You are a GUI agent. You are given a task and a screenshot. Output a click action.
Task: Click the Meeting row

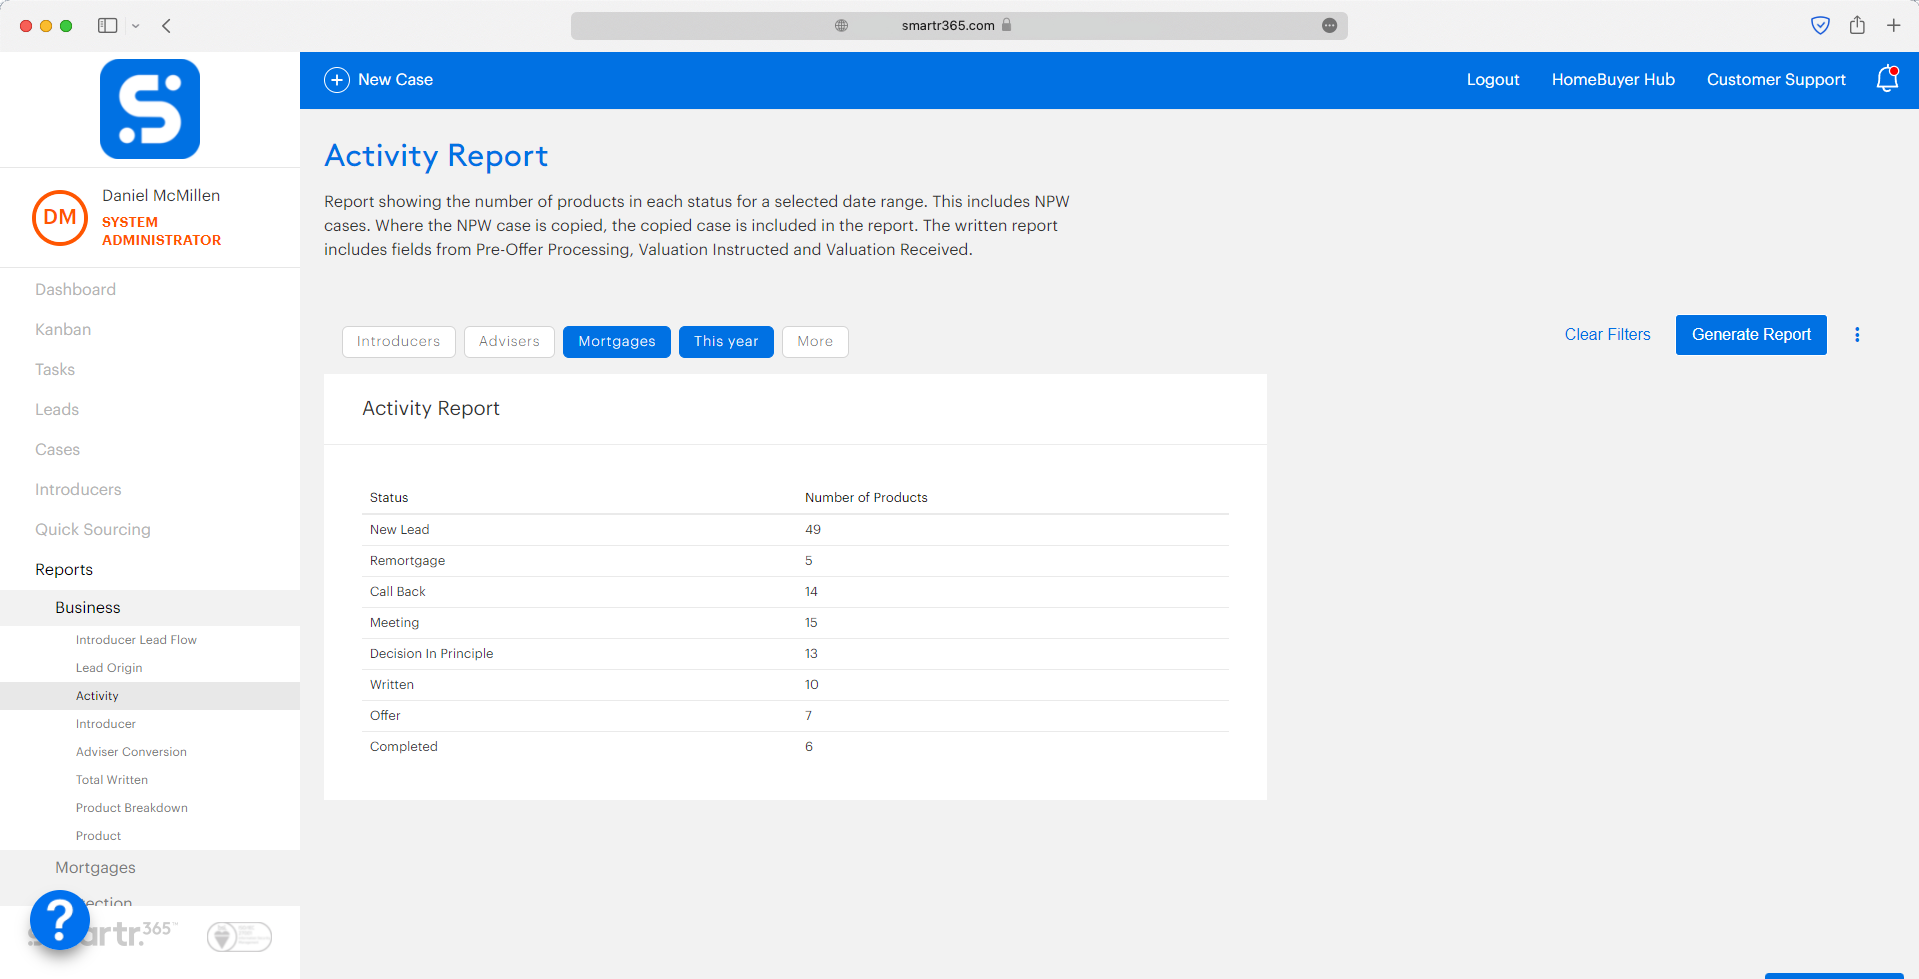795,623
